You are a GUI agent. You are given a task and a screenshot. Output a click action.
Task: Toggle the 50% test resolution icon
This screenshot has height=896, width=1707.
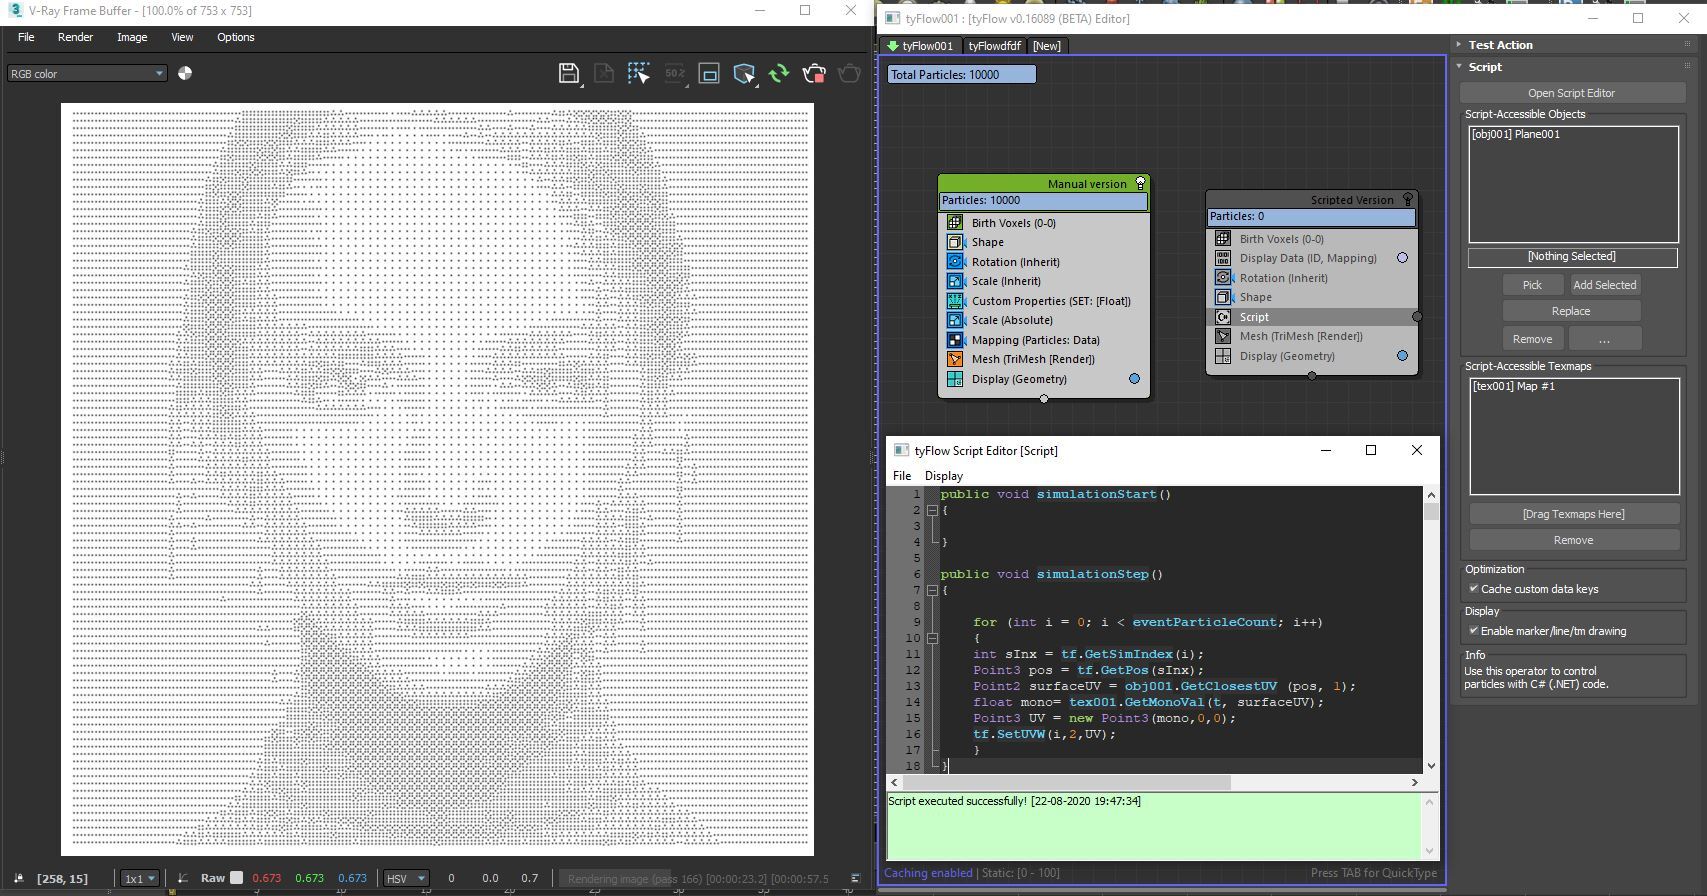click(x=675, y=73)
